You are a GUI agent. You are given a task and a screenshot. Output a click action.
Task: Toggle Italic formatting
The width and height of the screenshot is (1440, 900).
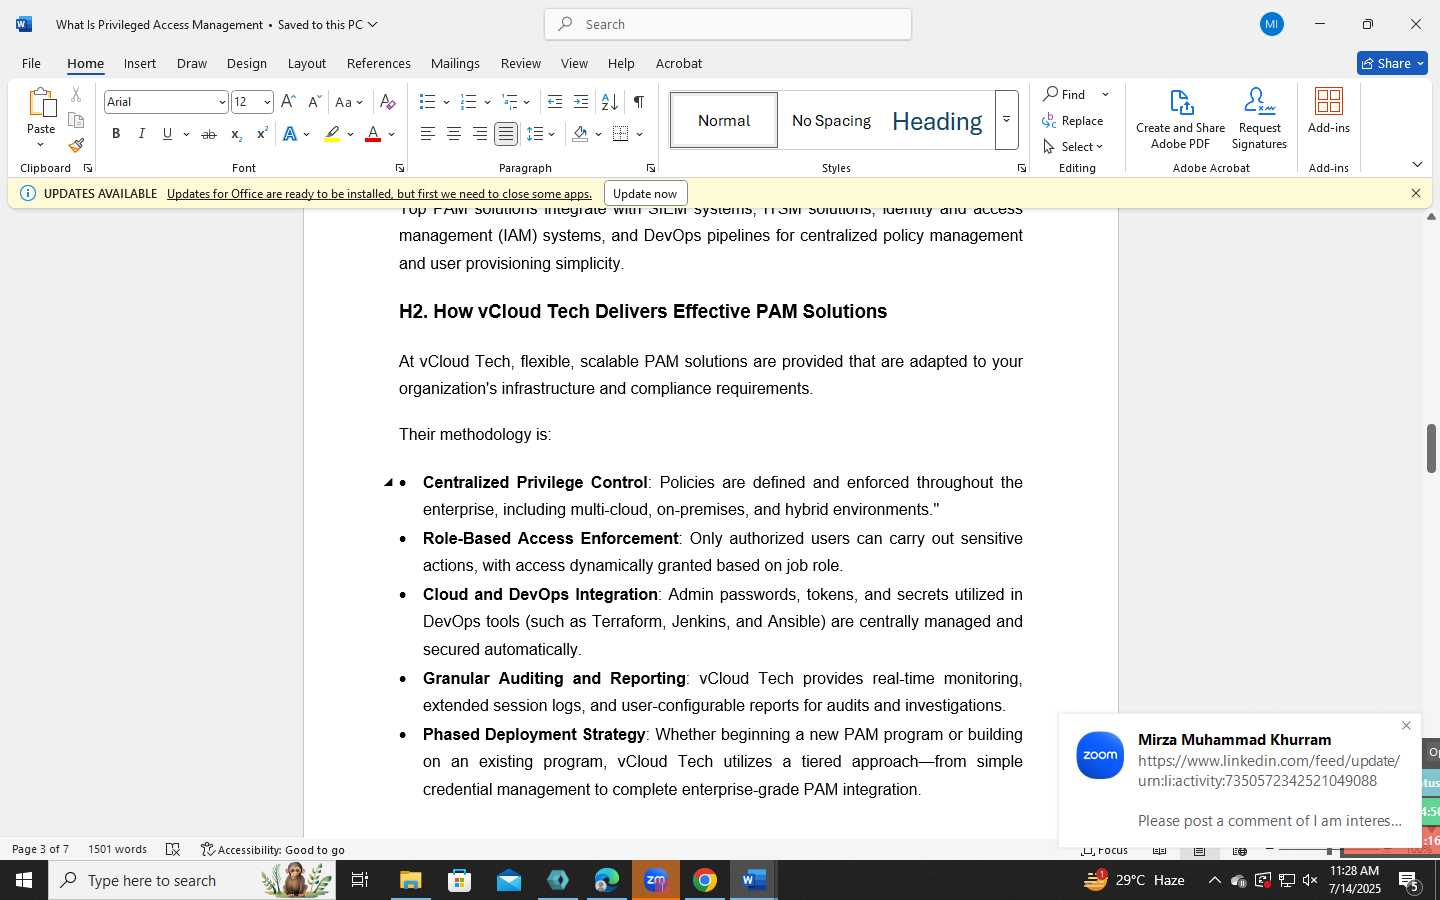(141, 134)
